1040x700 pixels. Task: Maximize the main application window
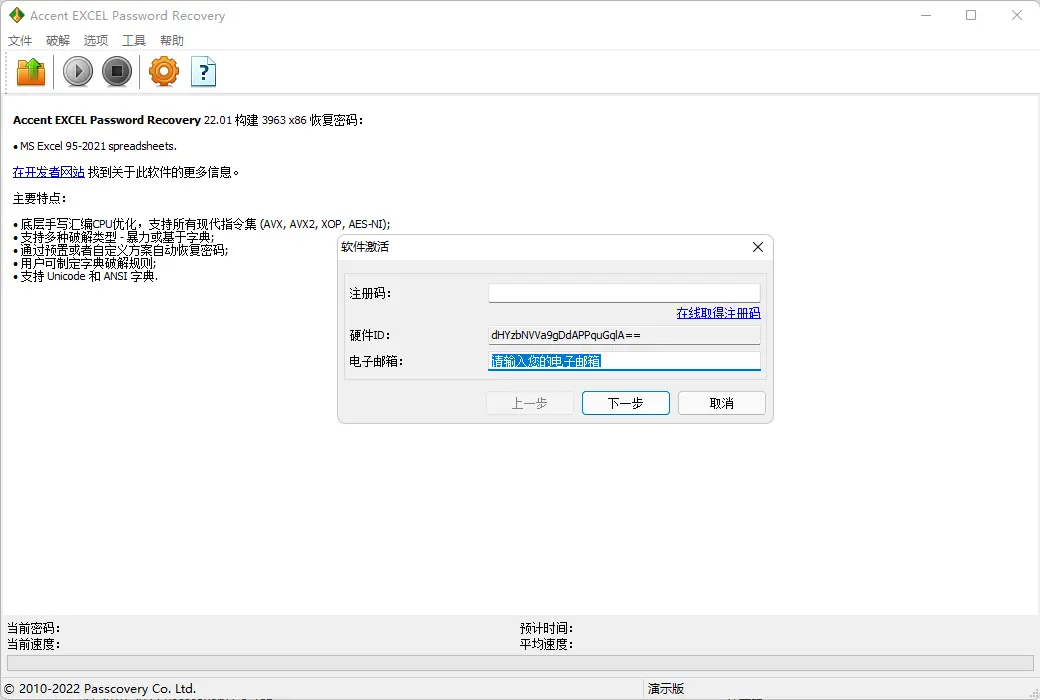pos(971,15)
